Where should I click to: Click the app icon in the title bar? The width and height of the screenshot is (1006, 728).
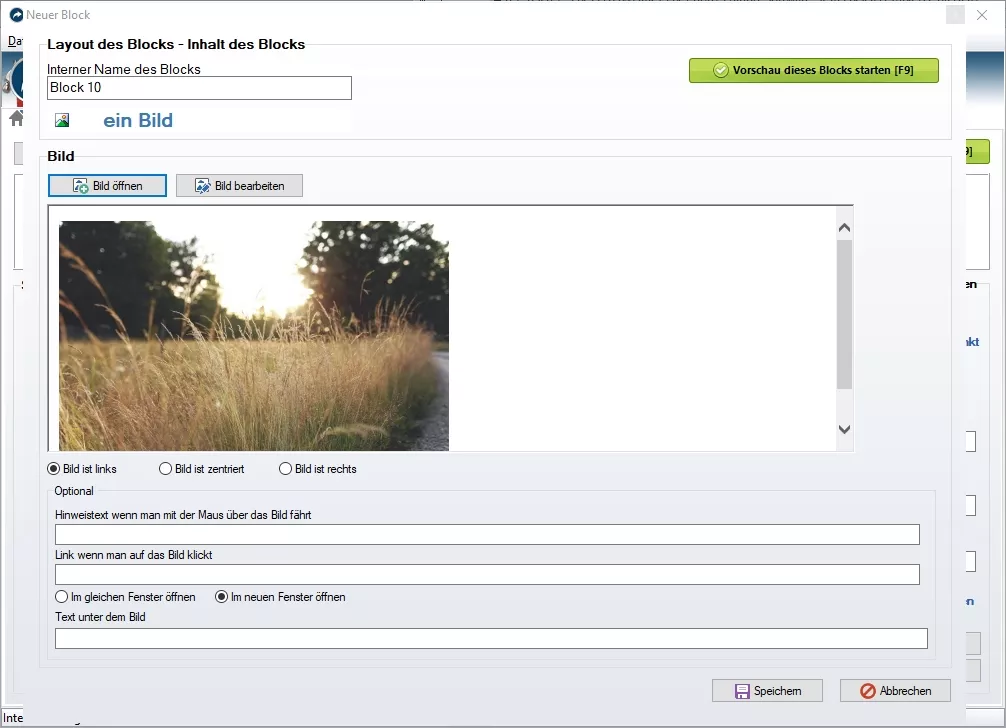pos(16,15)
